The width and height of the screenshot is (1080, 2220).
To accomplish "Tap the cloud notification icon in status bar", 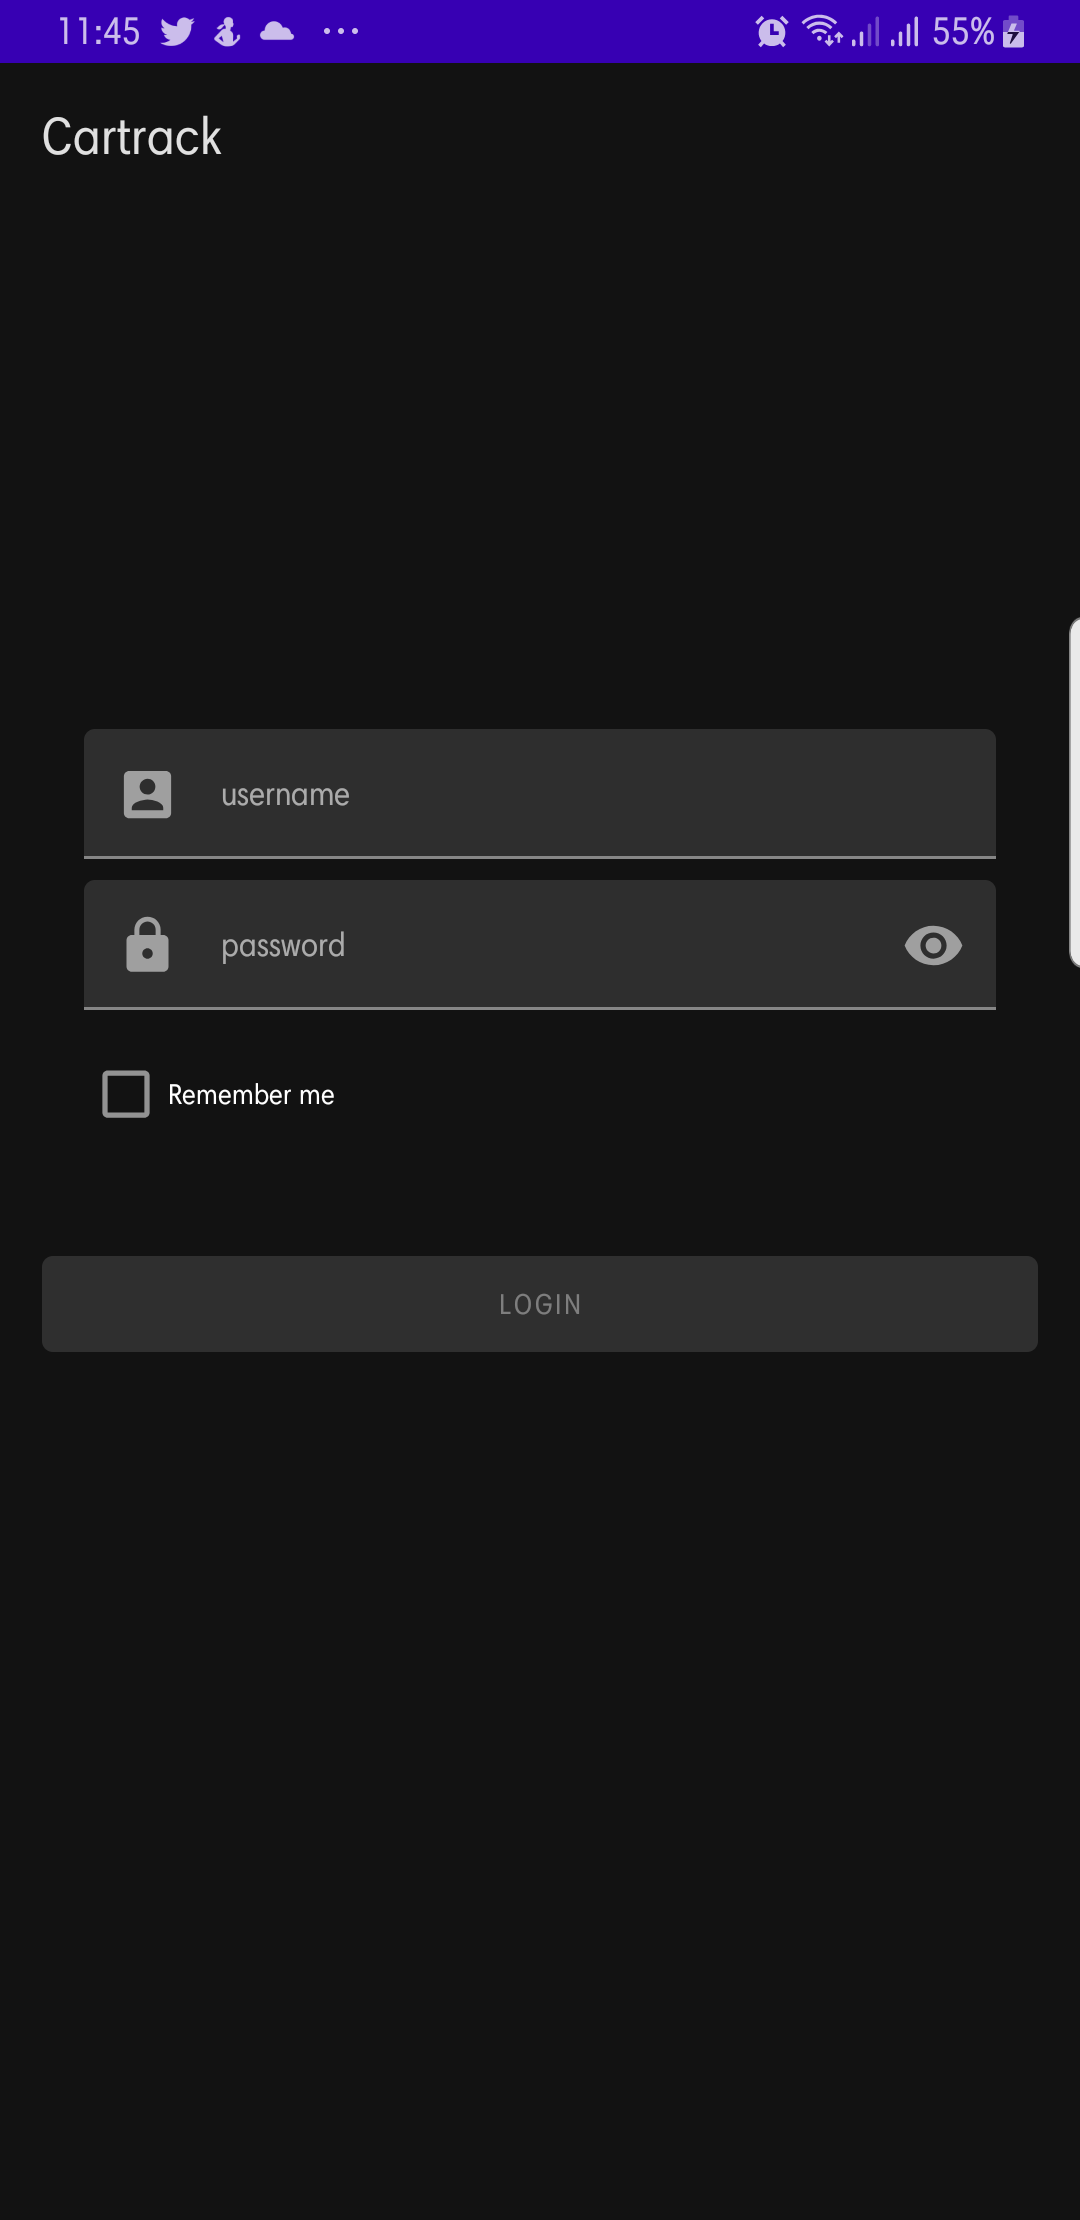I will click(x=277, y=32).
